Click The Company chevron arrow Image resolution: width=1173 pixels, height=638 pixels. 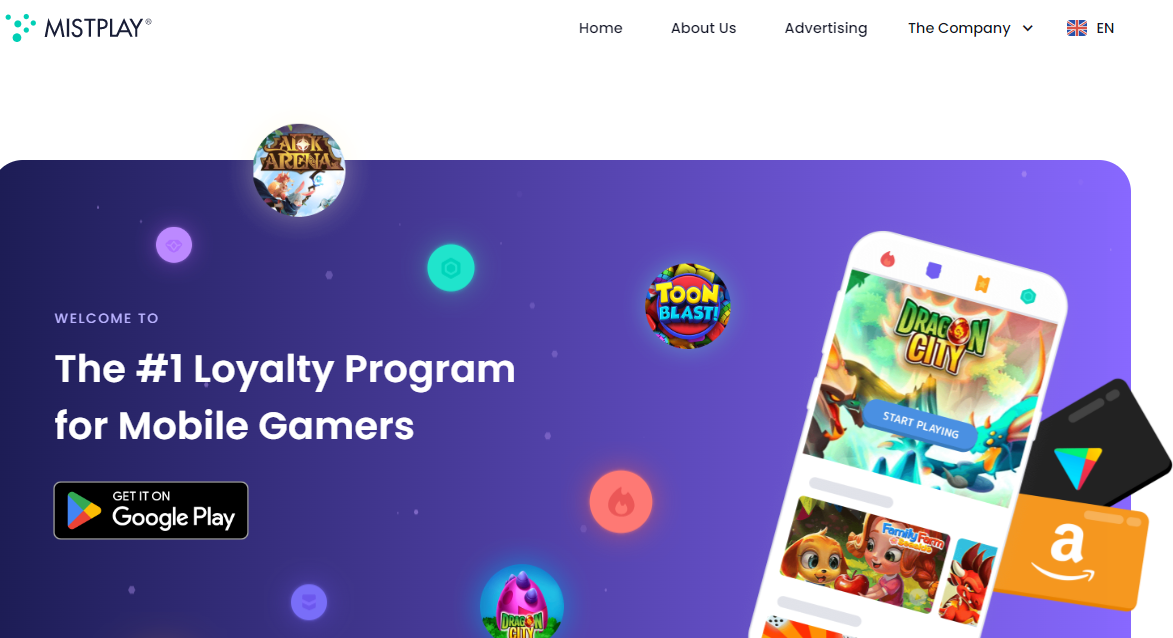click(1028, 28)
